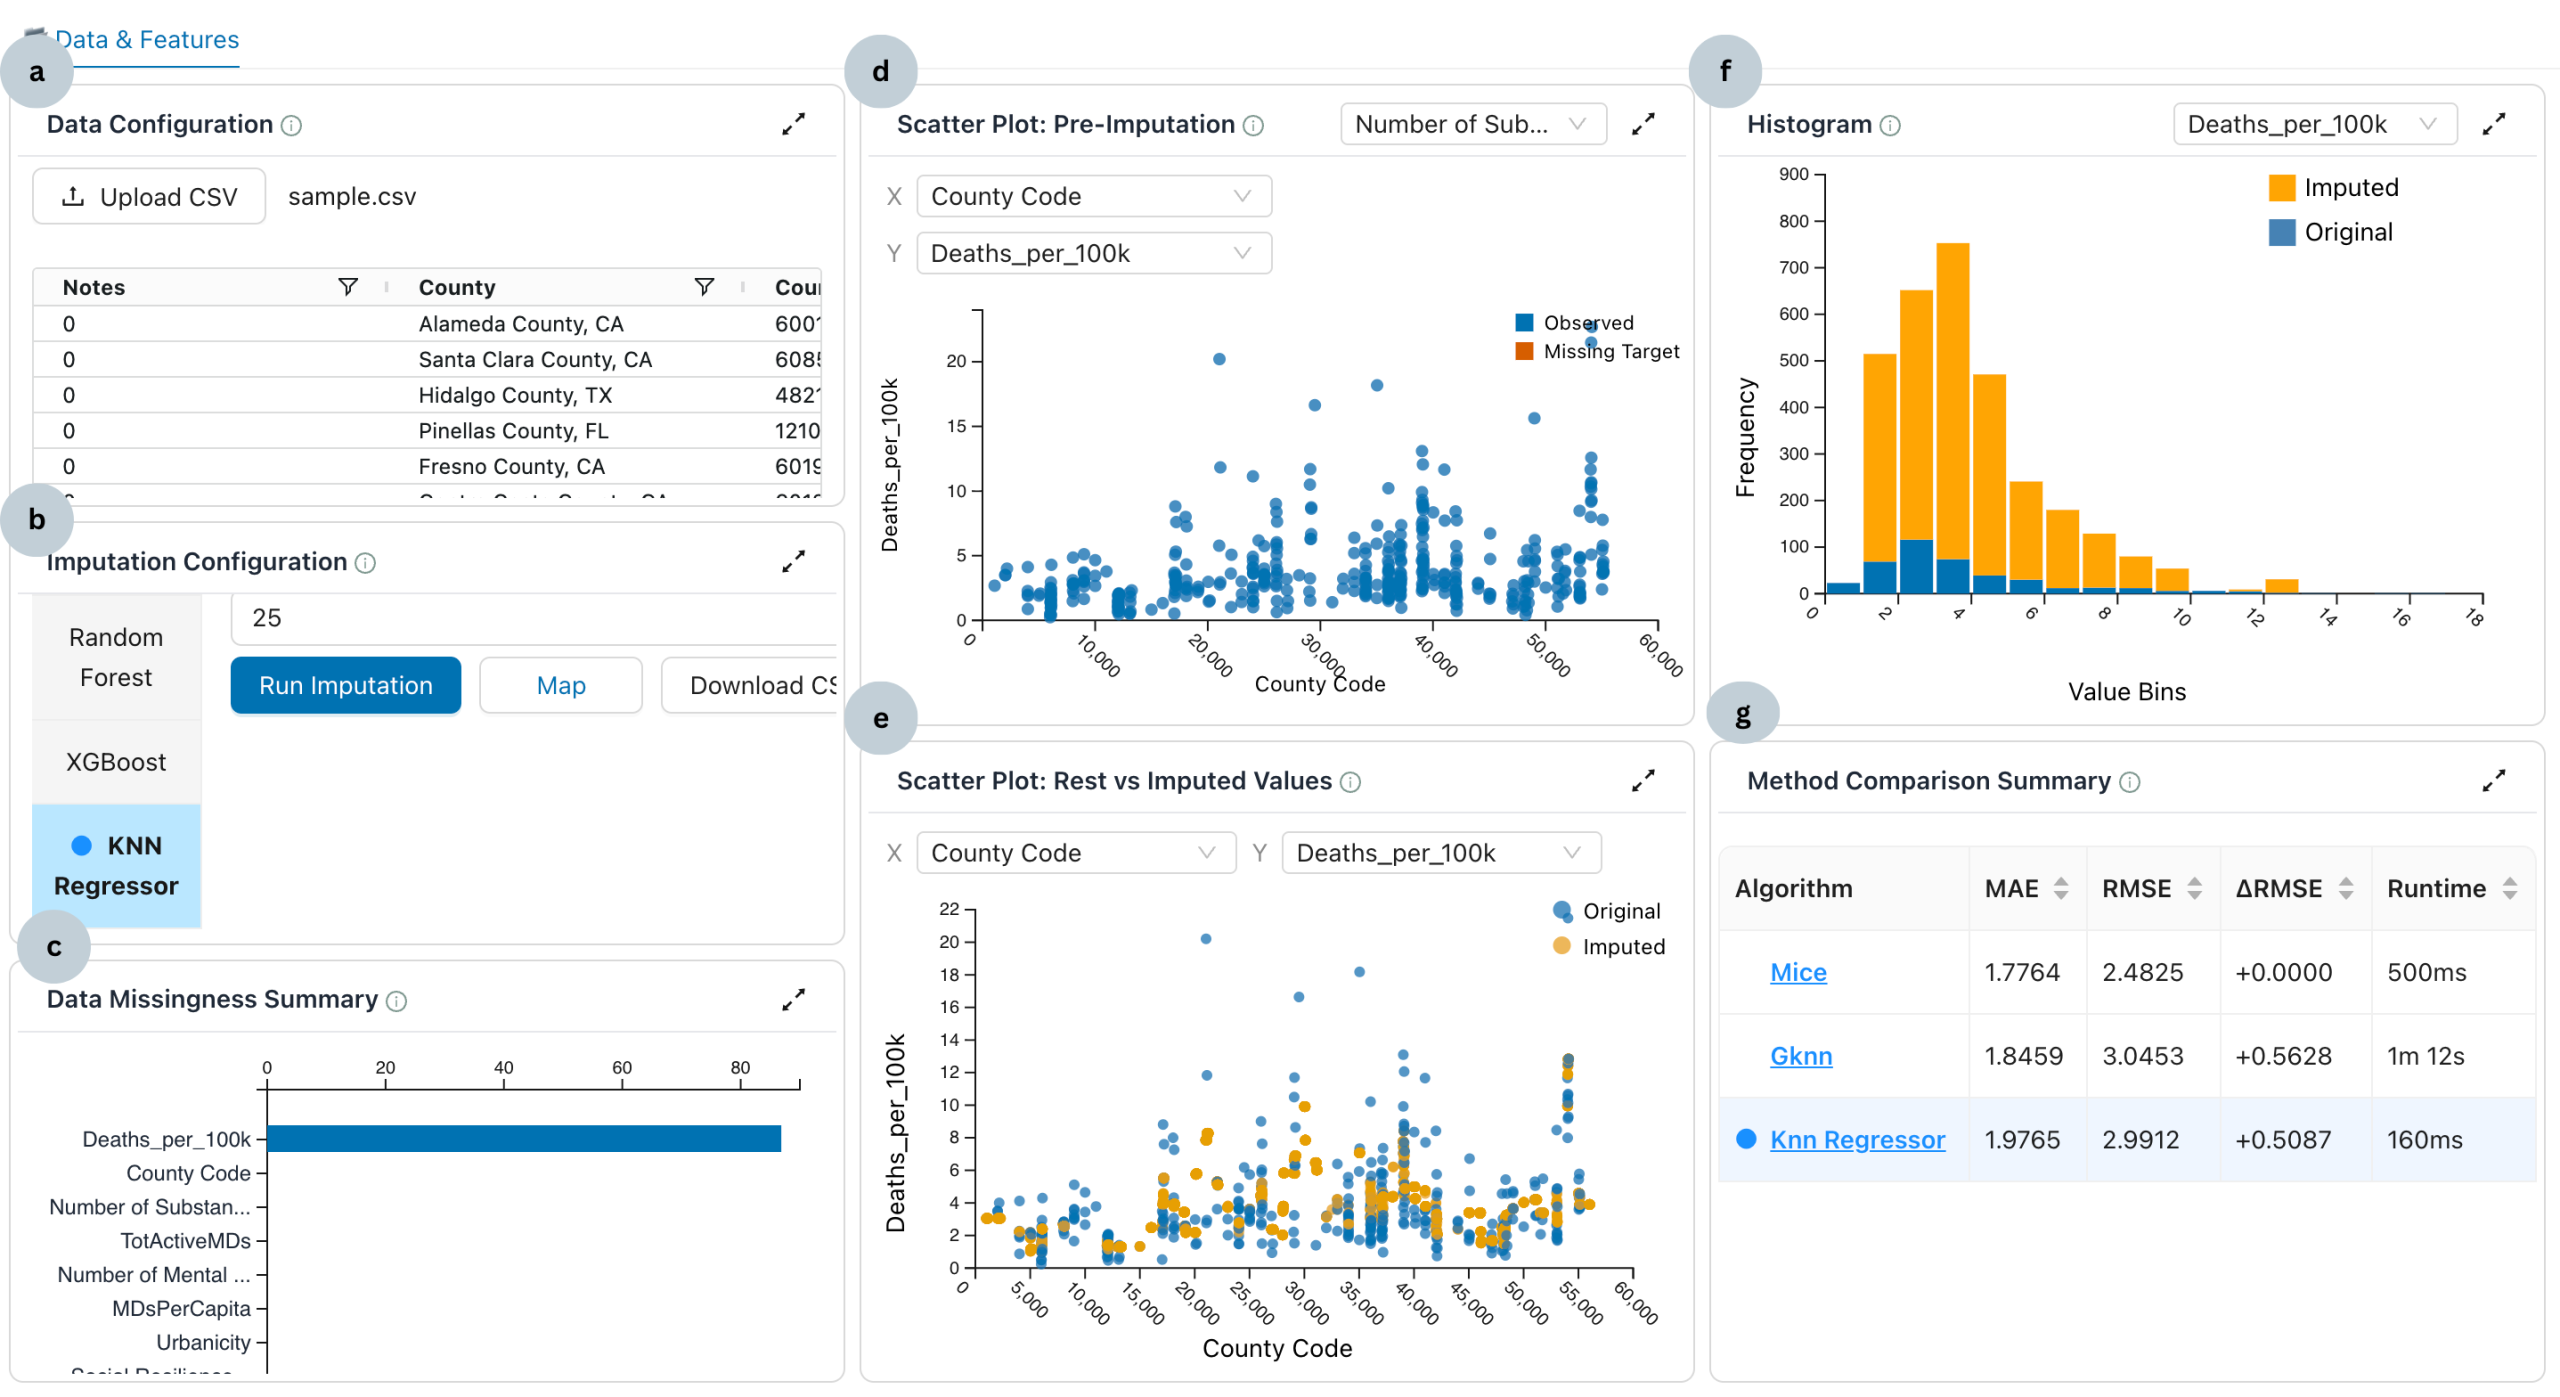Switch to the XGBoost method tab
2560x1397 pixels.
point(116,762)
